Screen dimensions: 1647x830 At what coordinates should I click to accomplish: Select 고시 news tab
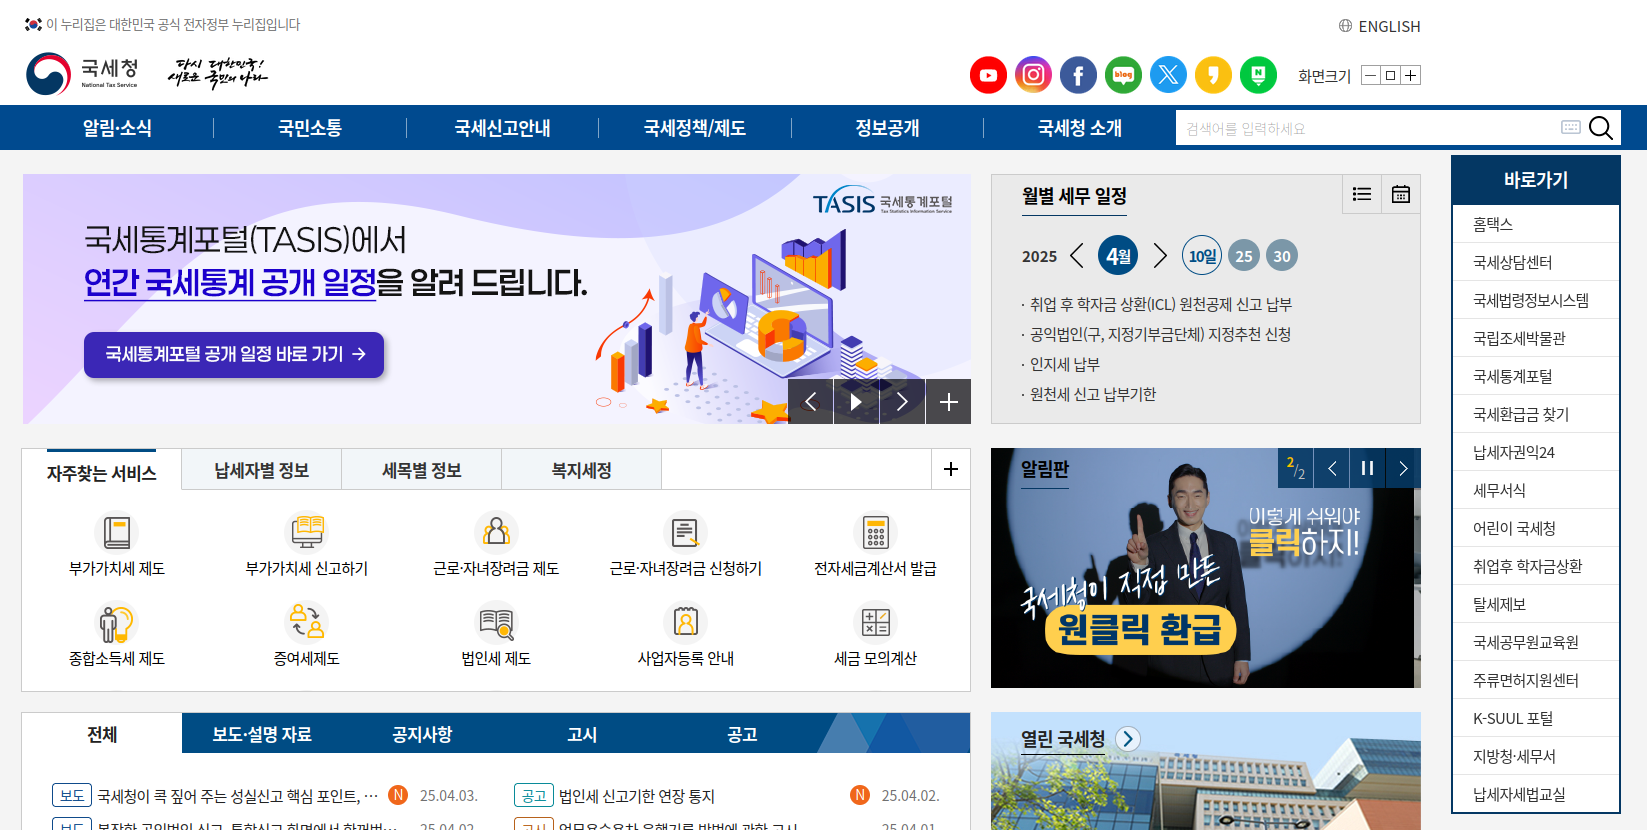pos(582,734)
